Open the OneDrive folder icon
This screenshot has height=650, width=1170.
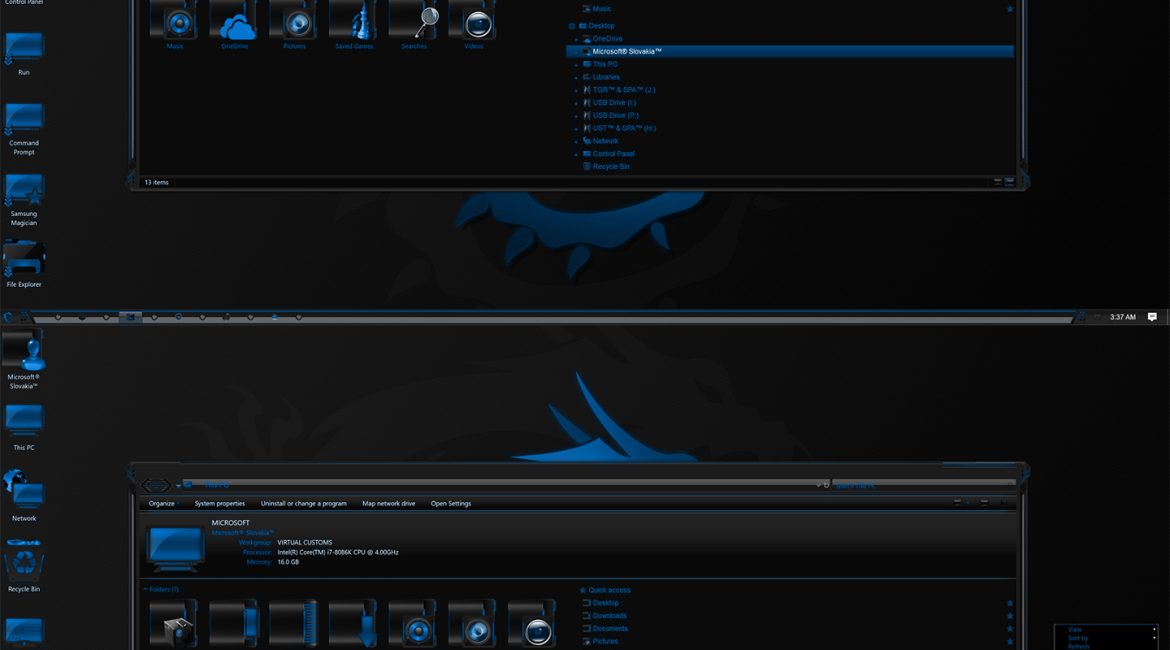(x=234, y=22)
